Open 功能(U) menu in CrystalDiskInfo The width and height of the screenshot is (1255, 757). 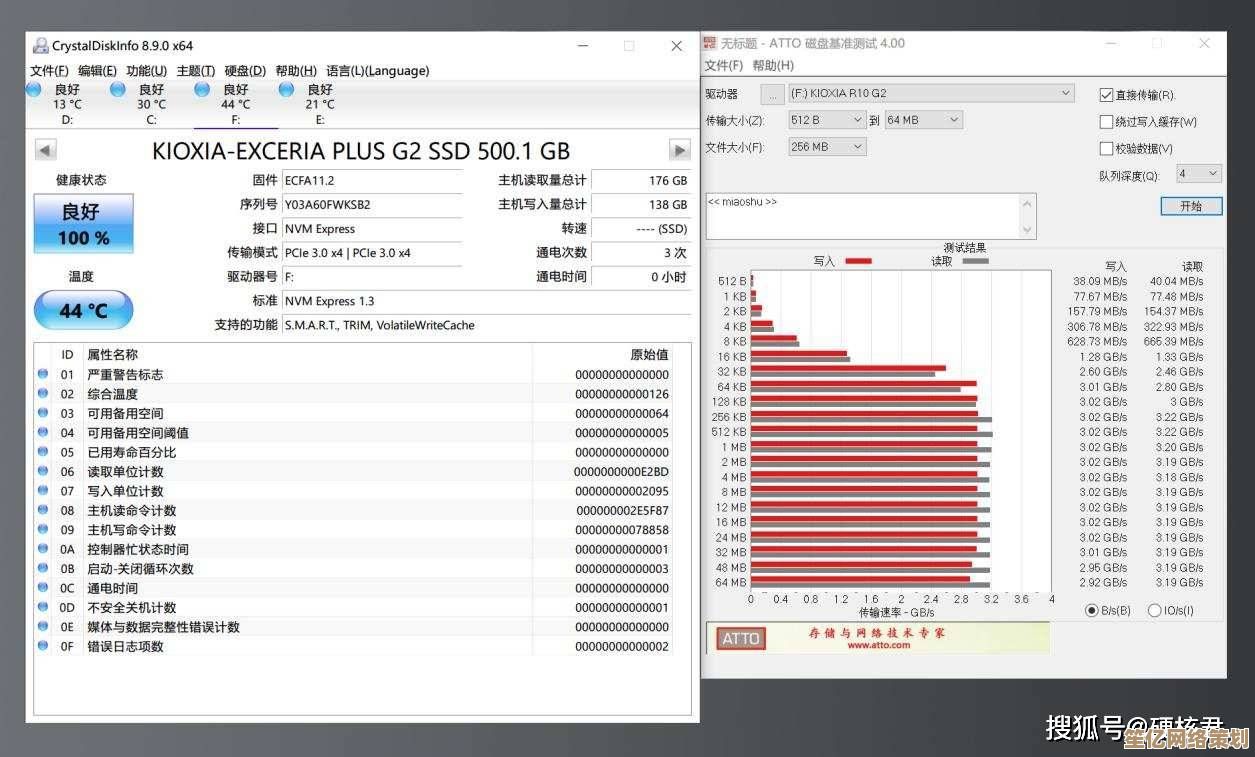click(146, 71)
